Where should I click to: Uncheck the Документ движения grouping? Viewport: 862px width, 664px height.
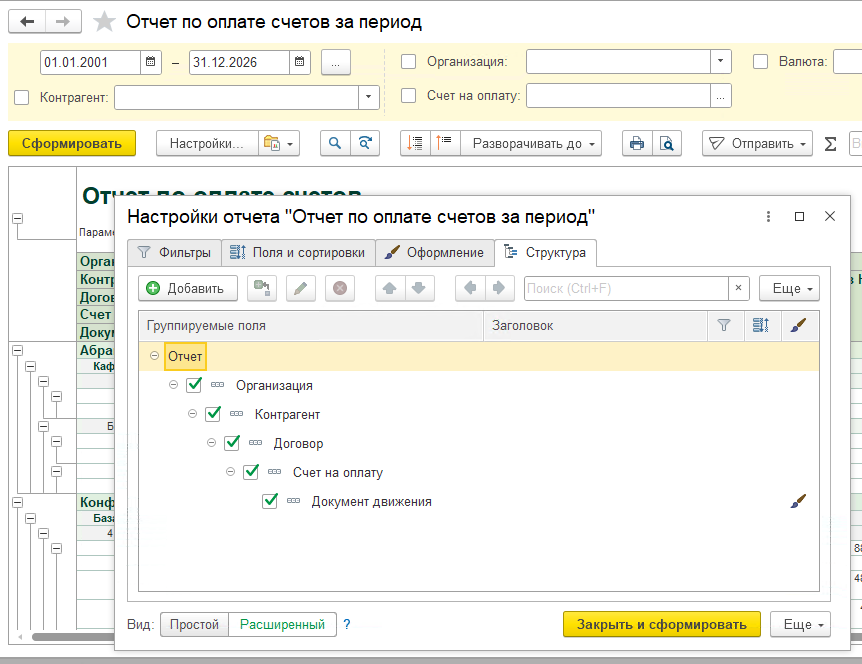click(270, 501)
